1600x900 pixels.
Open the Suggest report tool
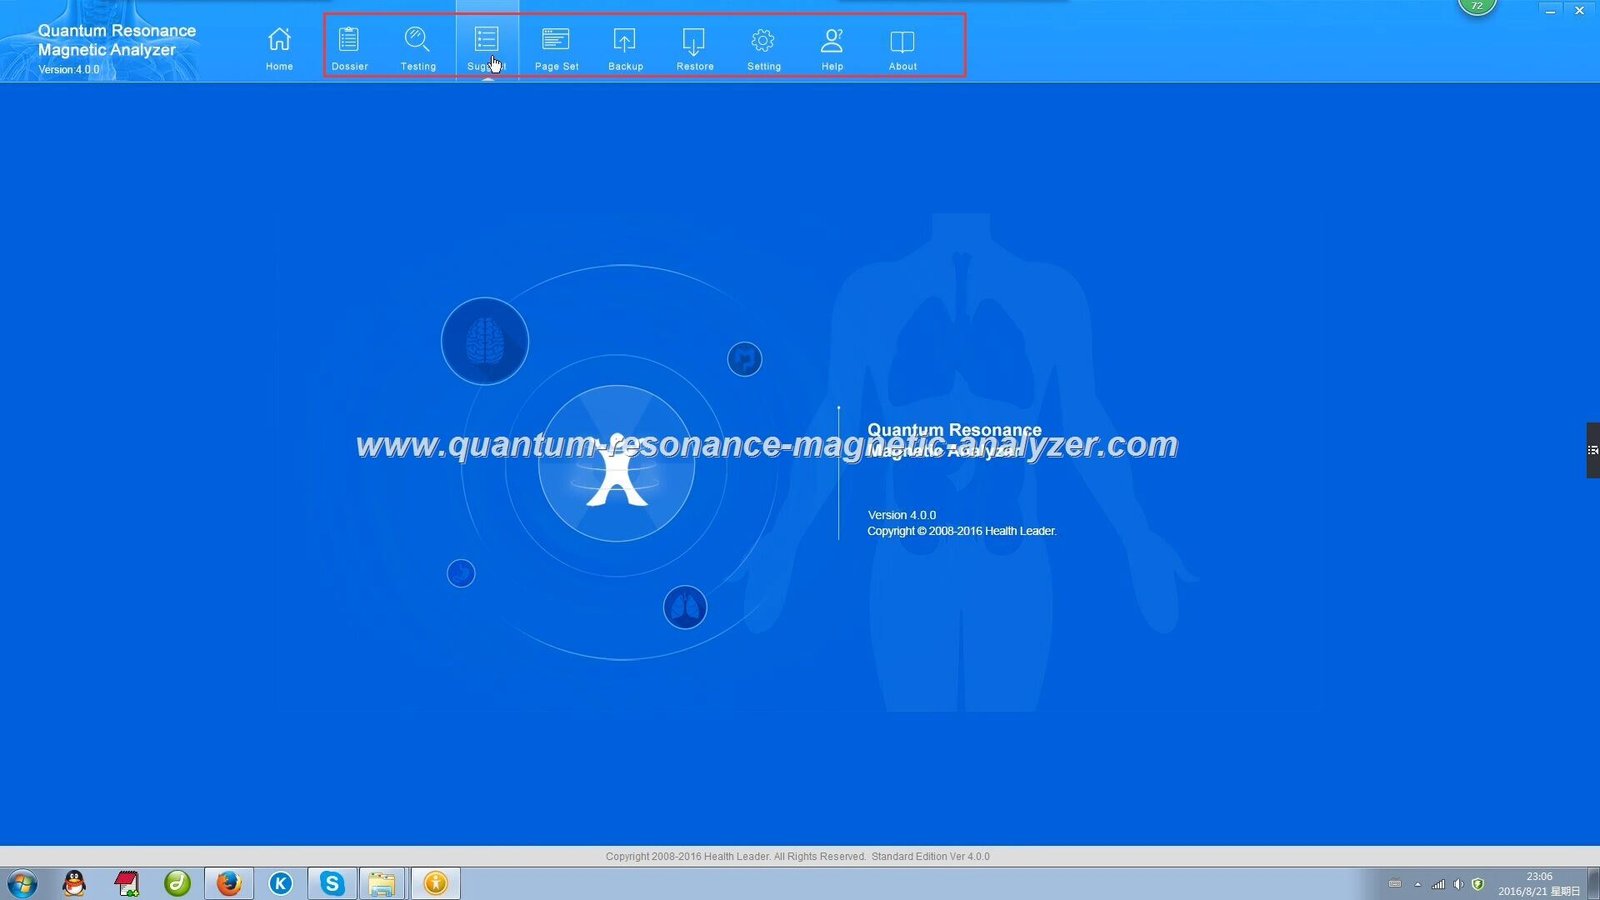(x=487, y=46)
